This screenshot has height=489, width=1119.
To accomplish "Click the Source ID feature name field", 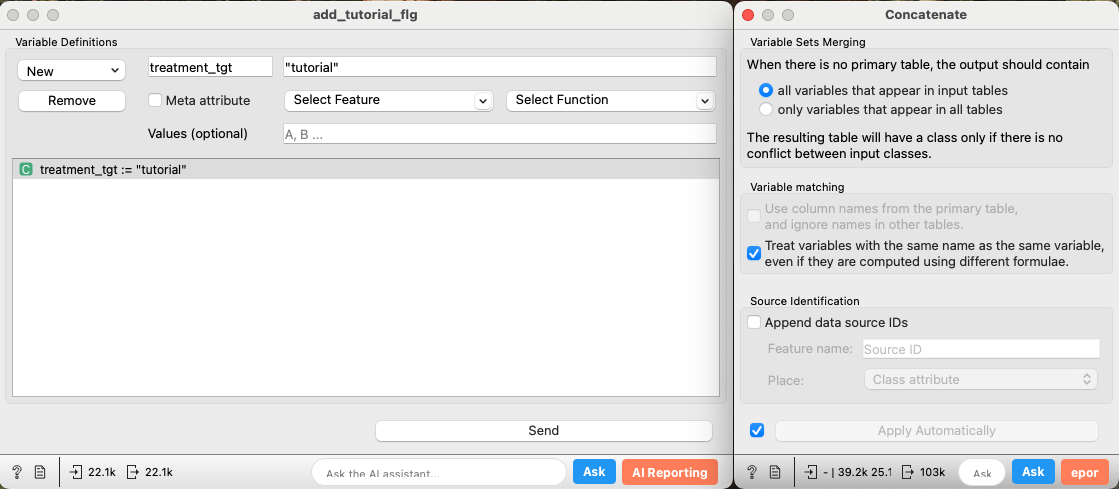I will click(981, 349).
